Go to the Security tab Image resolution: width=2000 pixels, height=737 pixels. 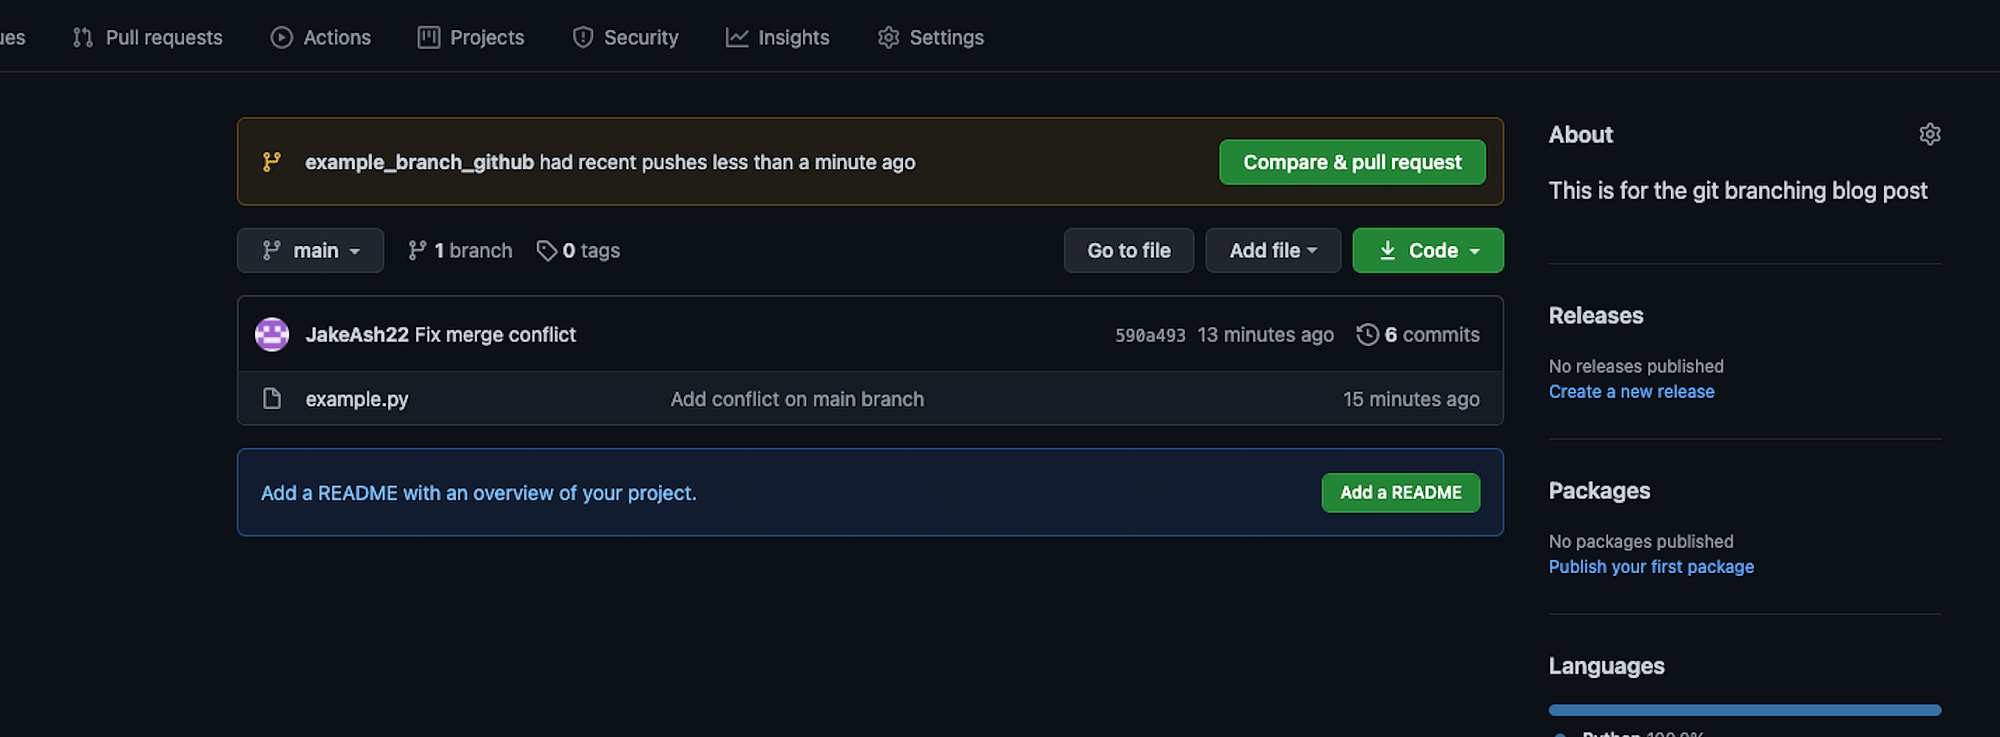tap(625, 37)
